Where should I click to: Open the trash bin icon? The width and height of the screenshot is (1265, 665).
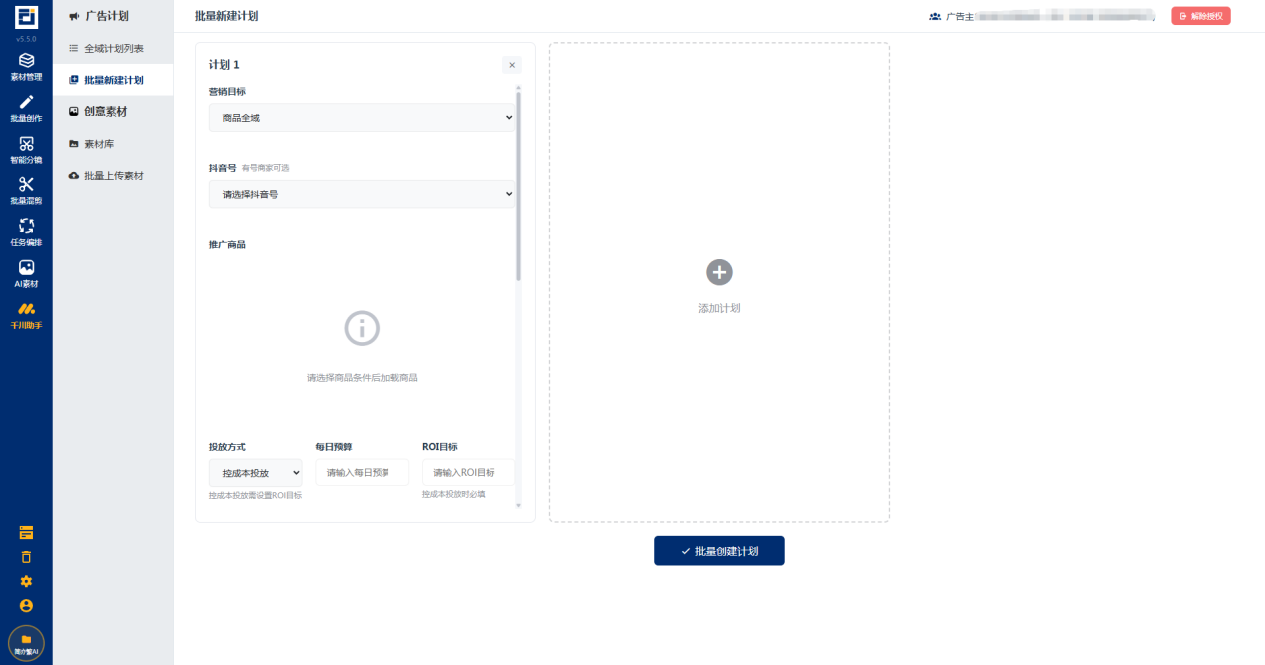(x=26, y=557)
